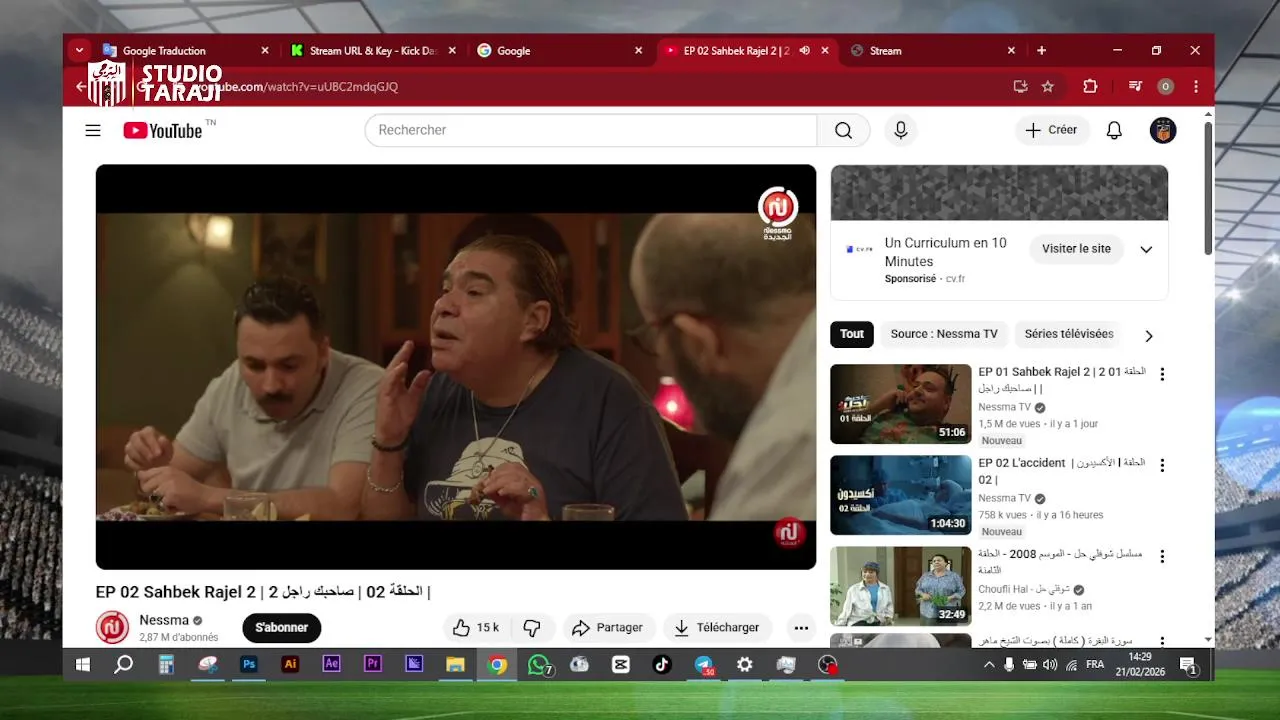Like the video with thumbs up
1280x720 pixels.
[x=476, y=628]
